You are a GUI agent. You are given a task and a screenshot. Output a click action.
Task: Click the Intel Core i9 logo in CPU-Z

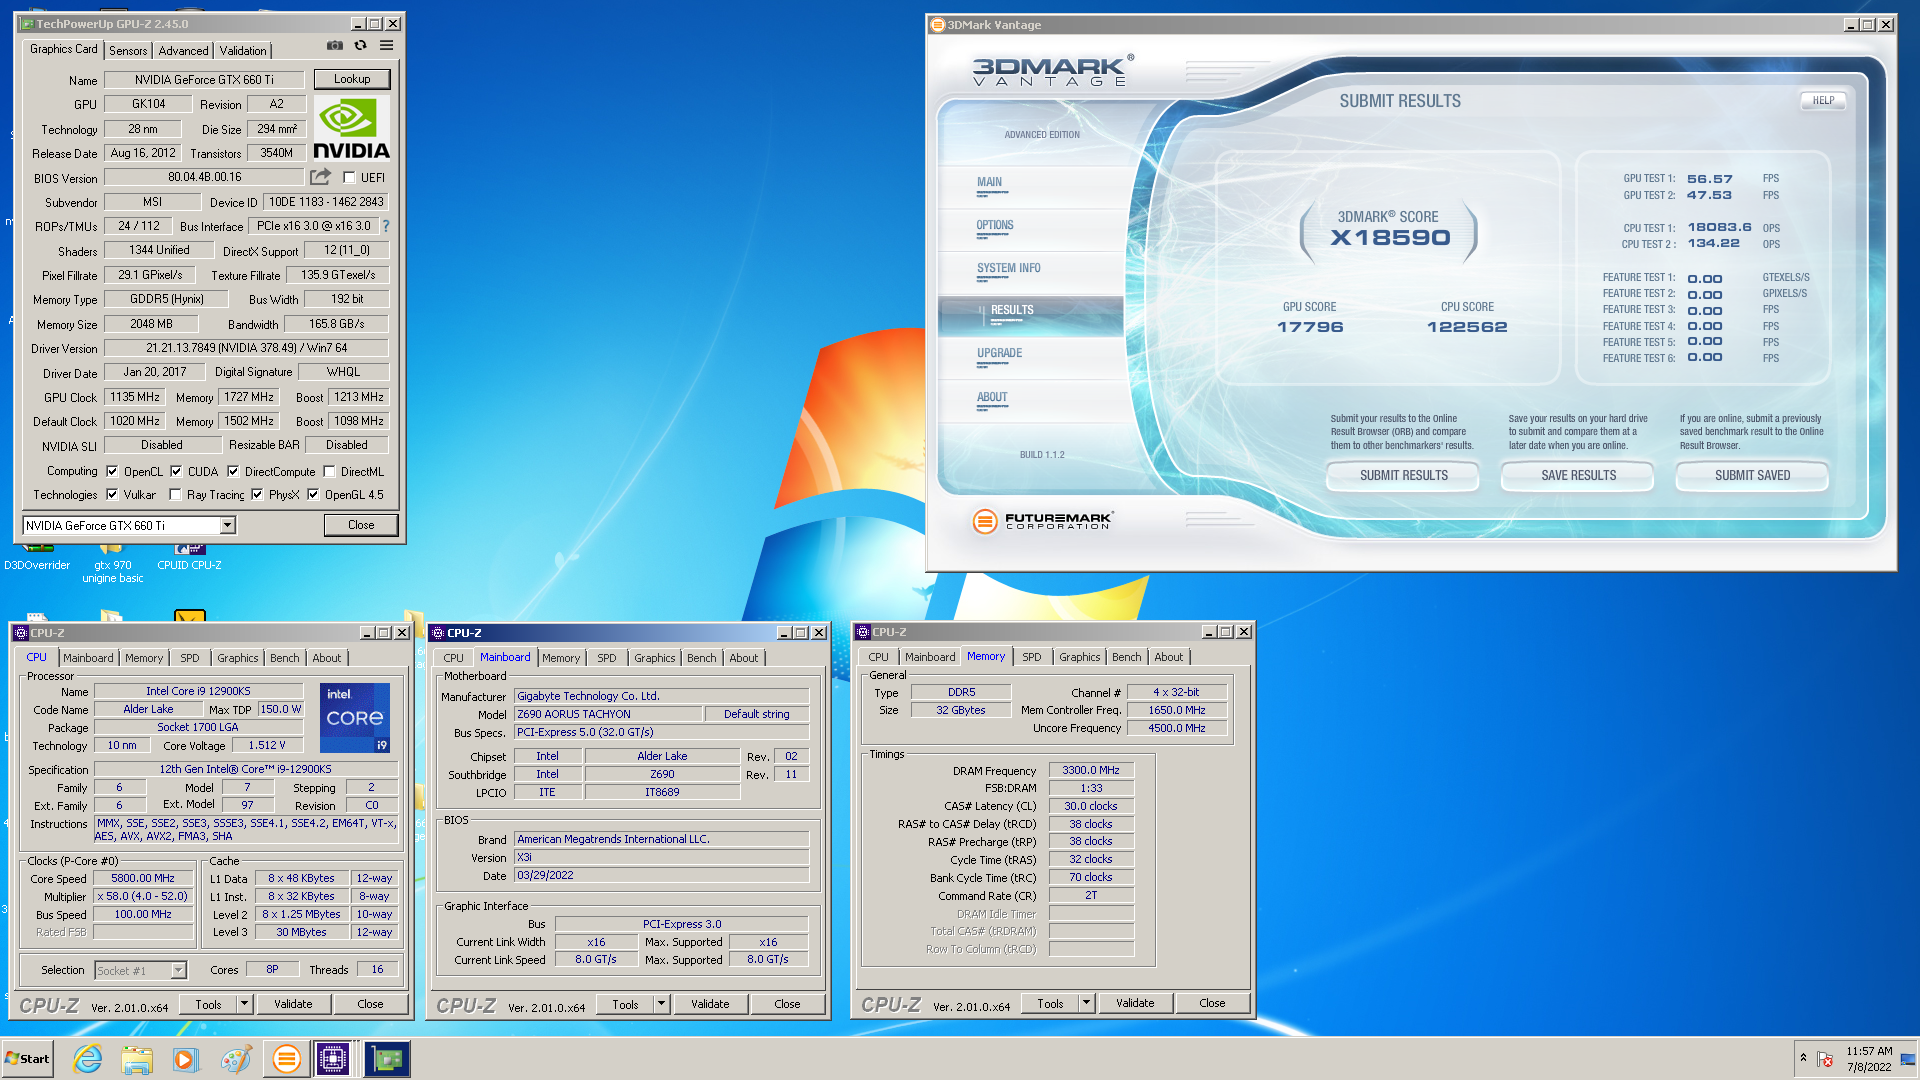tap(355, 718)
